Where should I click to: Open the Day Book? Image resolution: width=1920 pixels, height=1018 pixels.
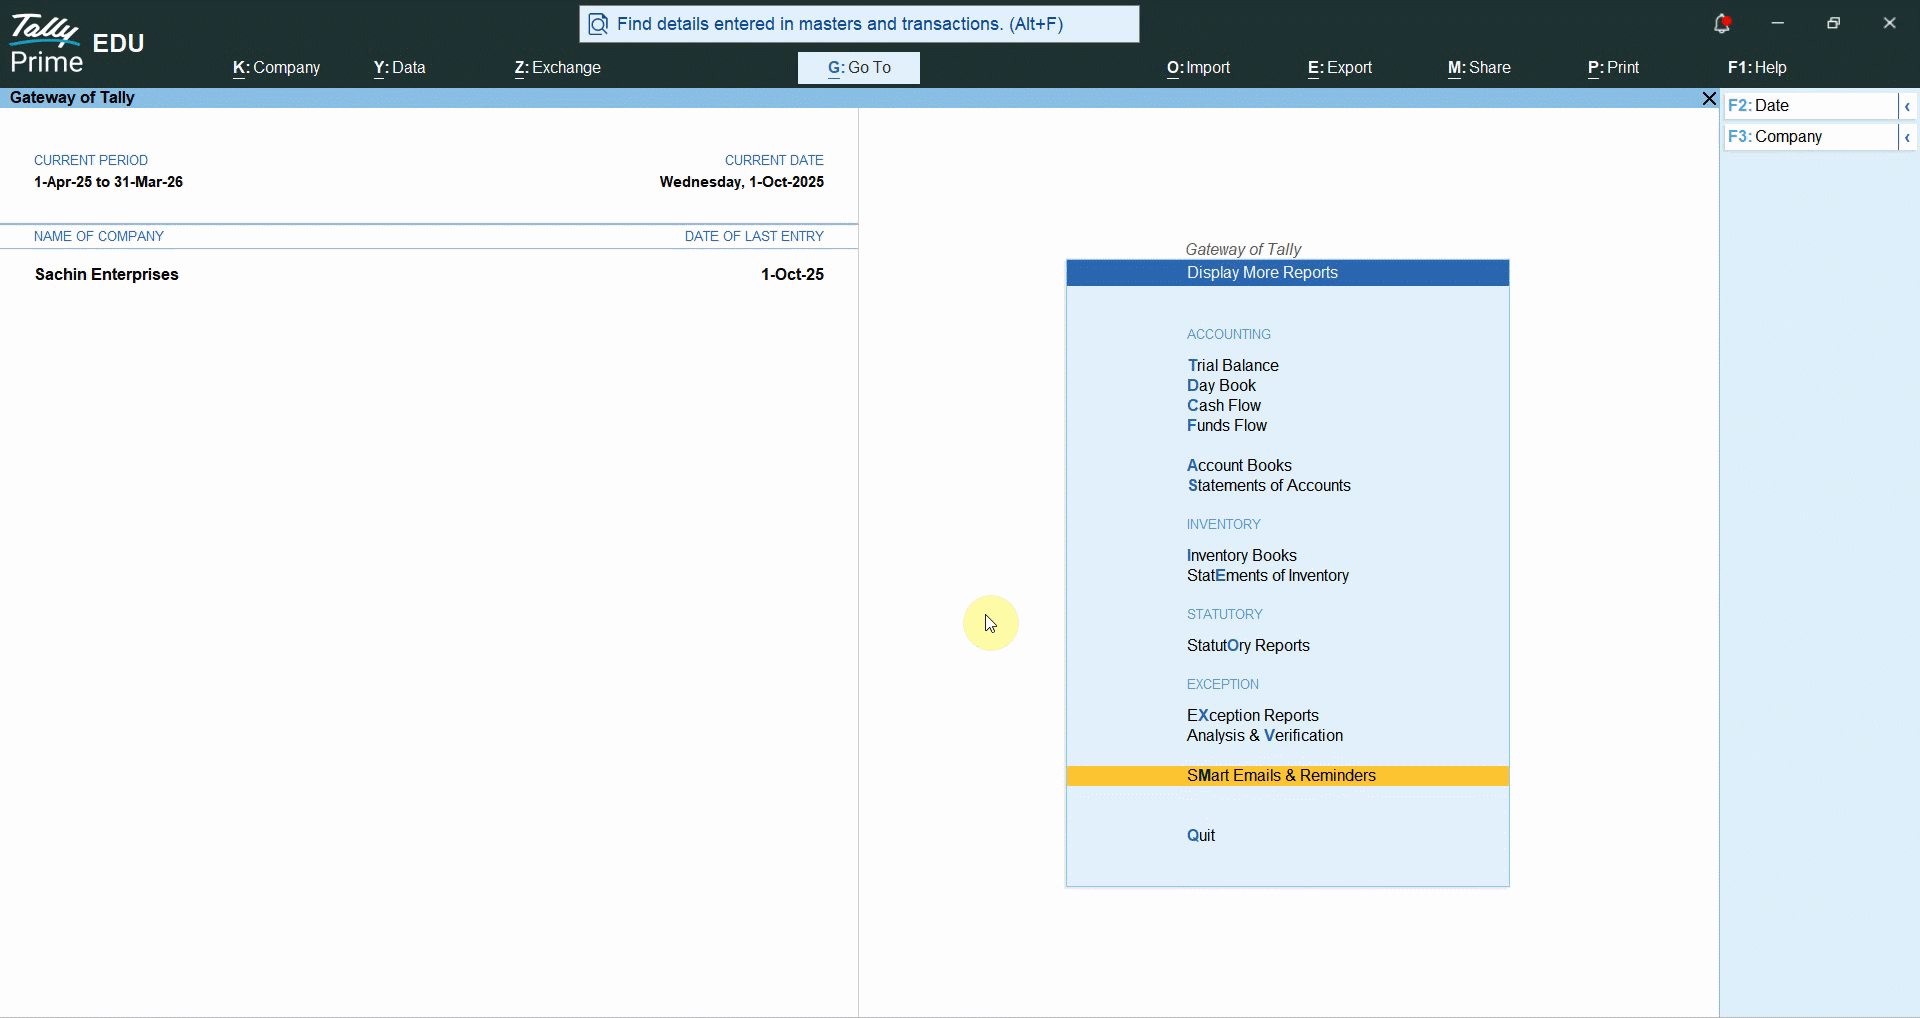(x=1221, y=386)
